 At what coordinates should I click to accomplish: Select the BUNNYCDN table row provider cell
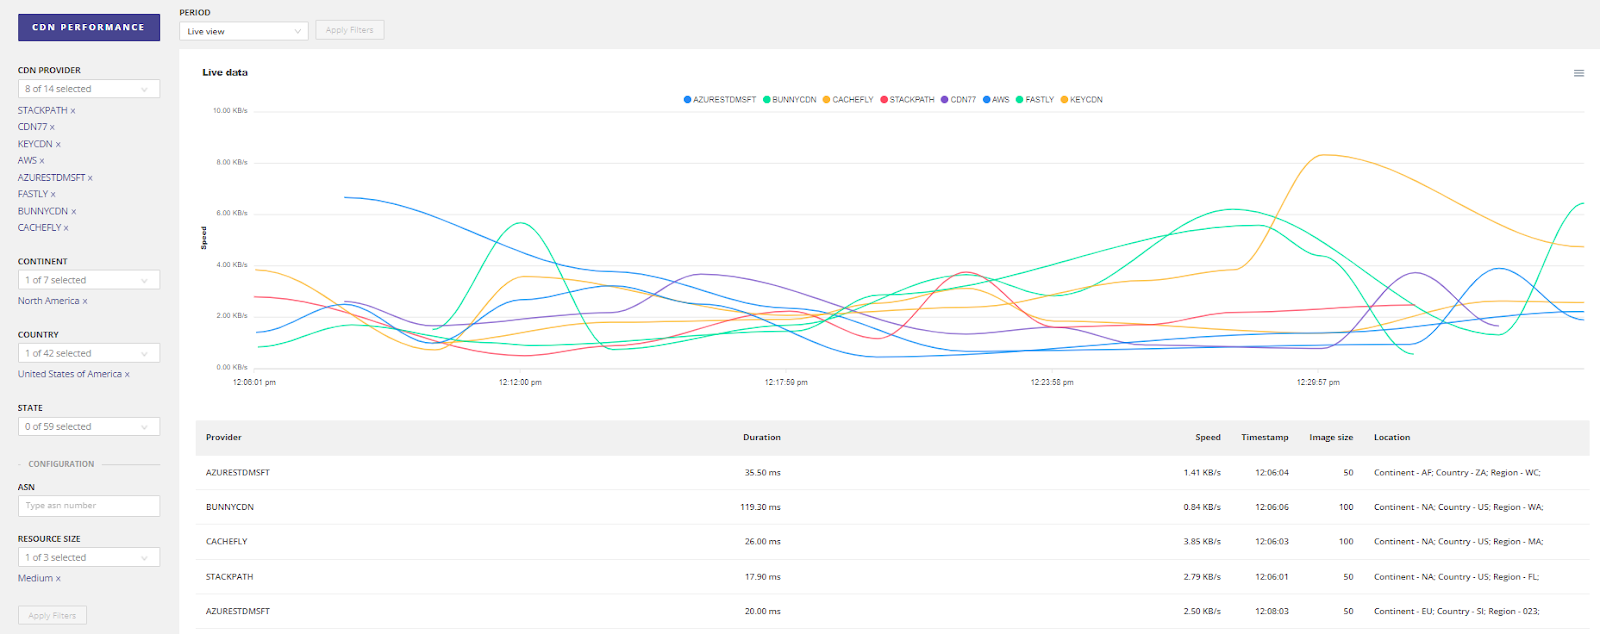point(230,507)
